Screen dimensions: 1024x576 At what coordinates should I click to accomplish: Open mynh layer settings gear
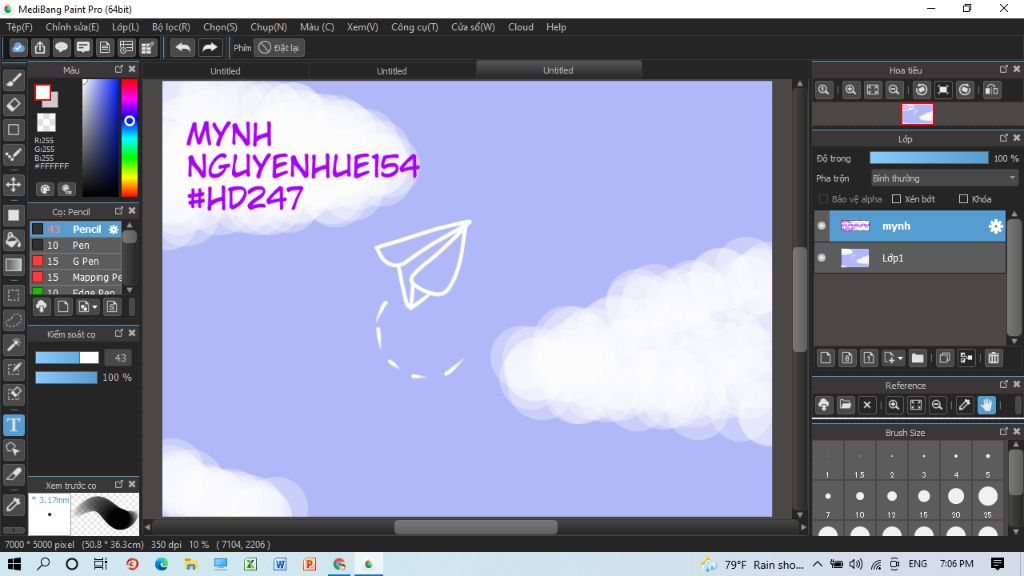coord(995,226)
